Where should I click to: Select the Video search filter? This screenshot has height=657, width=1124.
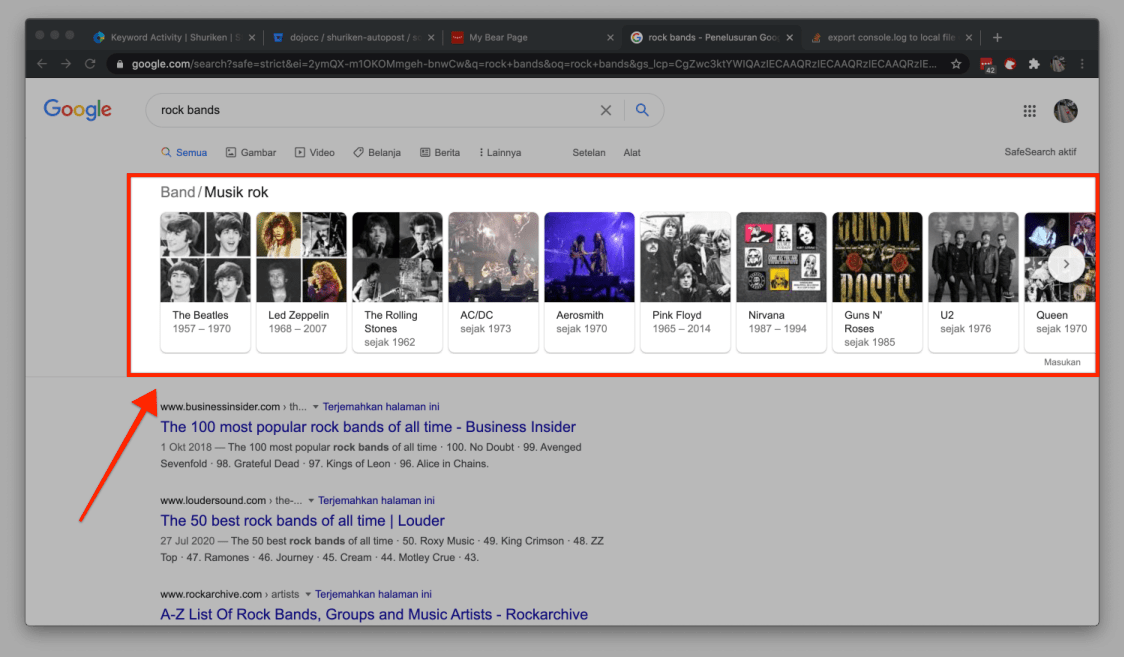(x=315, y=153)
